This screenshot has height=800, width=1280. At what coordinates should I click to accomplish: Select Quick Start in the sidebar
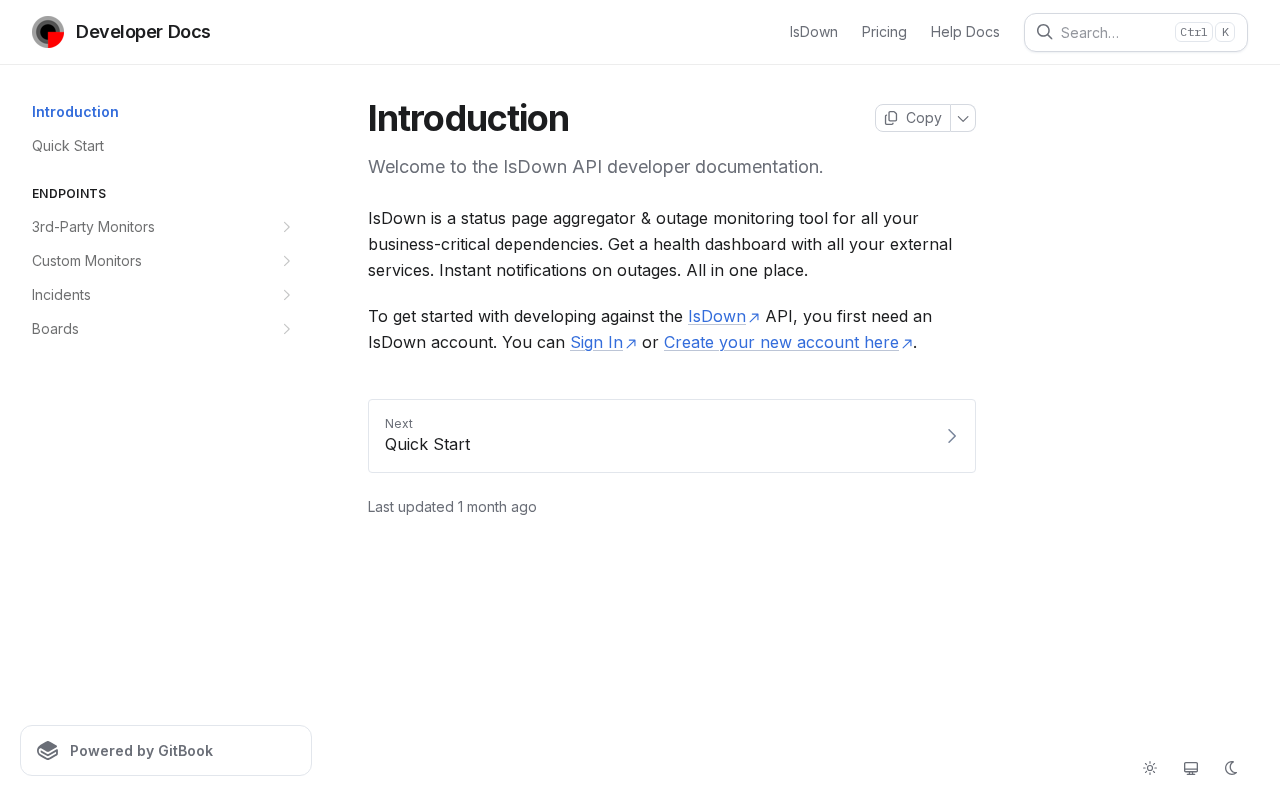click(x=68, y=146)
